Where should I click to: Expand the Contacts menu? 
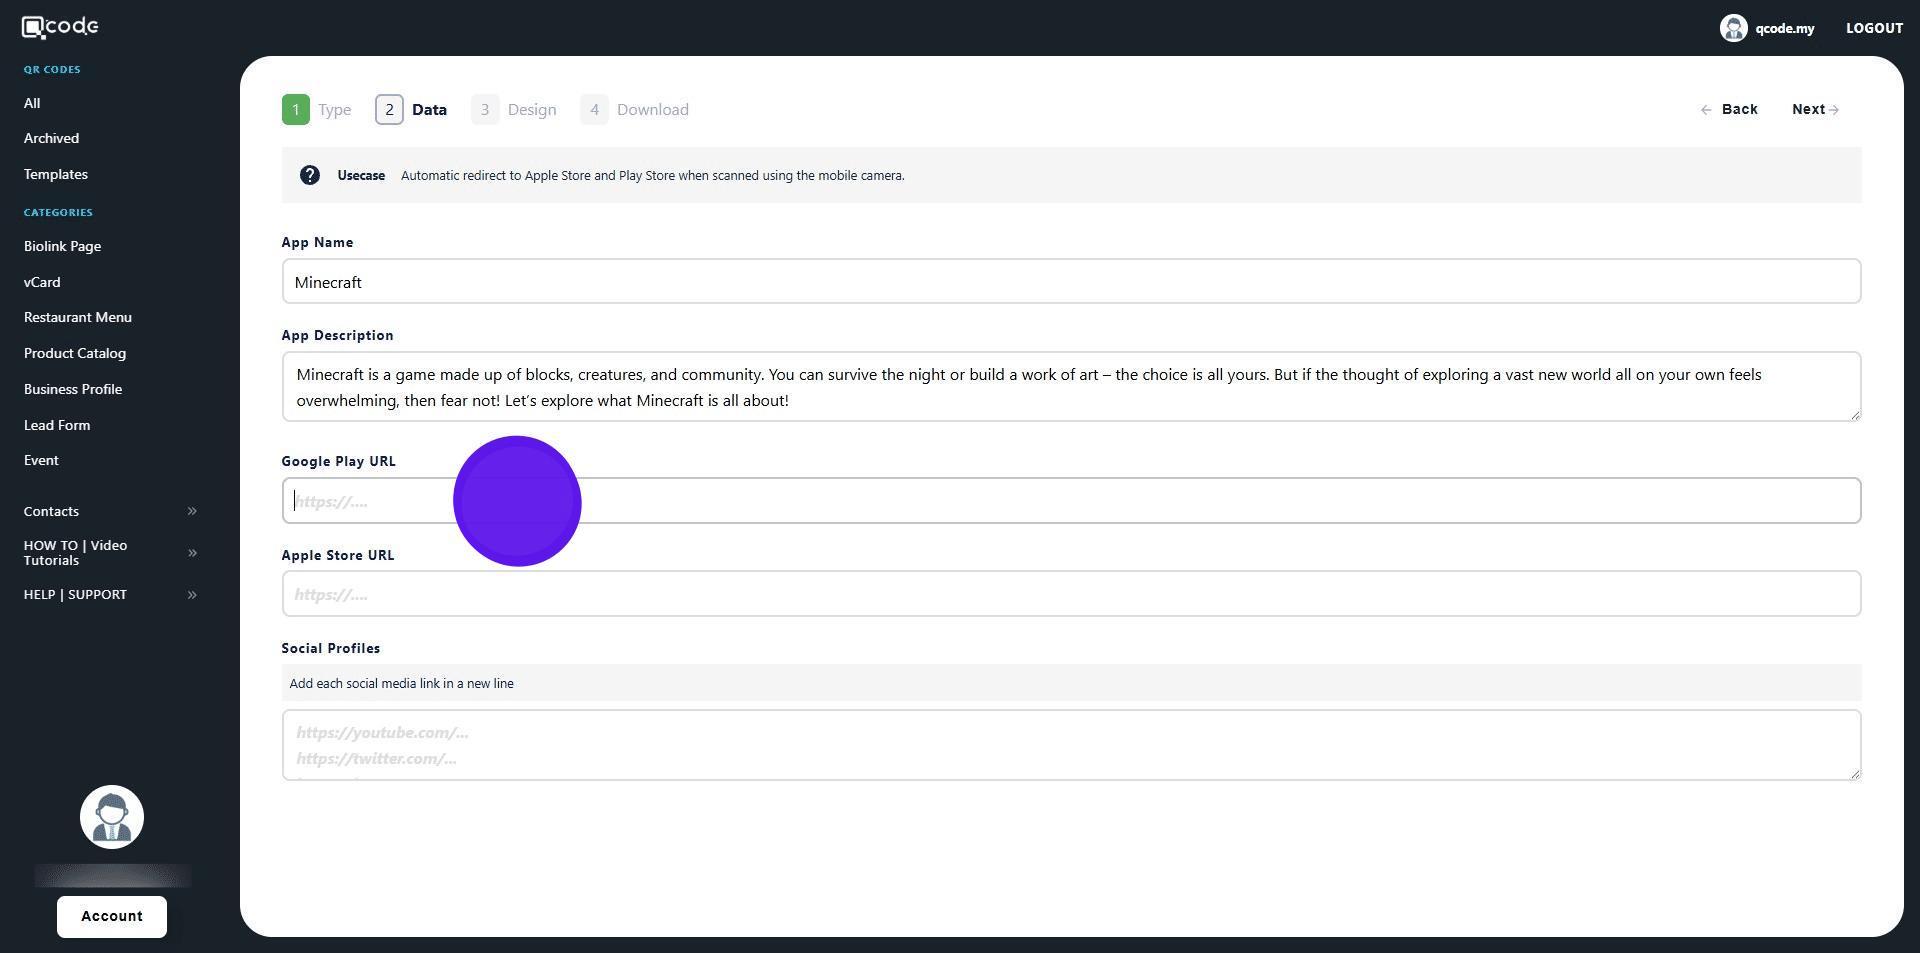(x=110, y=511)
